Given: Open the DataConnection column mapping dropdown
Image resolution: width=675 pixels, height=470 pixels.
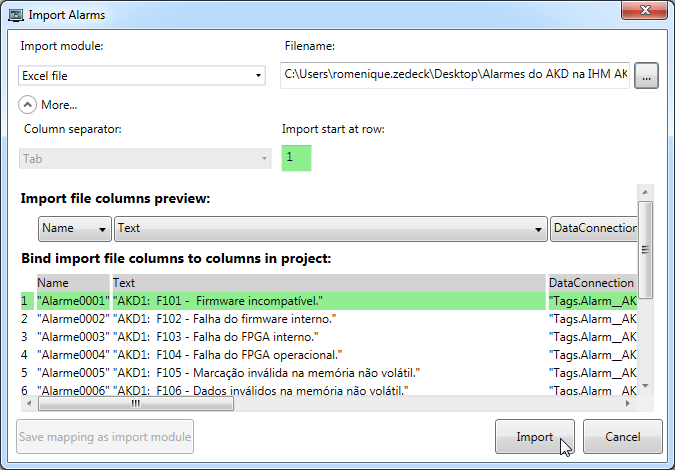Looking at the screenshot, I should [x=594, y=229].
